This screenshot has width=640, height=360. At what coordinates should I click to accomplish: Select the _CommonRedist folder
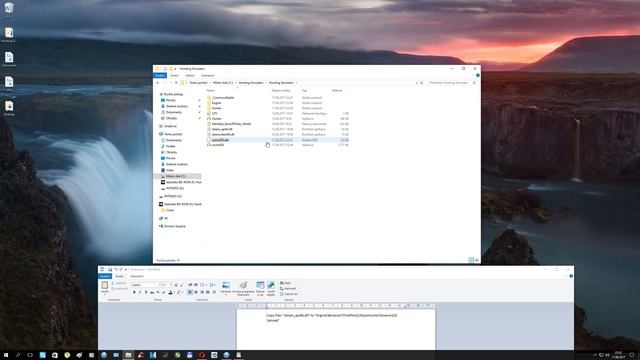[223, 98]
